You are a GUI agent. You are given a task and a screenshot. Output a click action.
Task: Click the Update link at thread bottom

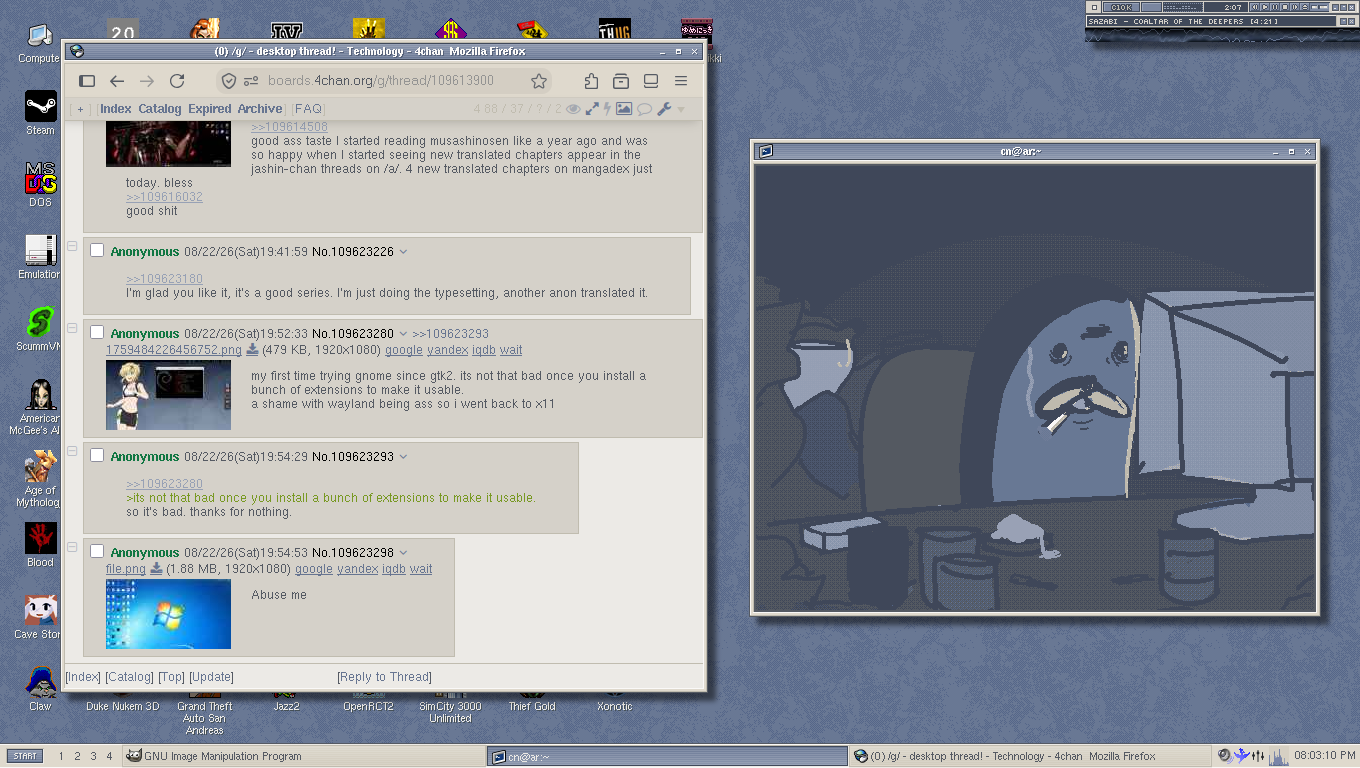pyautogui.click(x=211, y=677)
